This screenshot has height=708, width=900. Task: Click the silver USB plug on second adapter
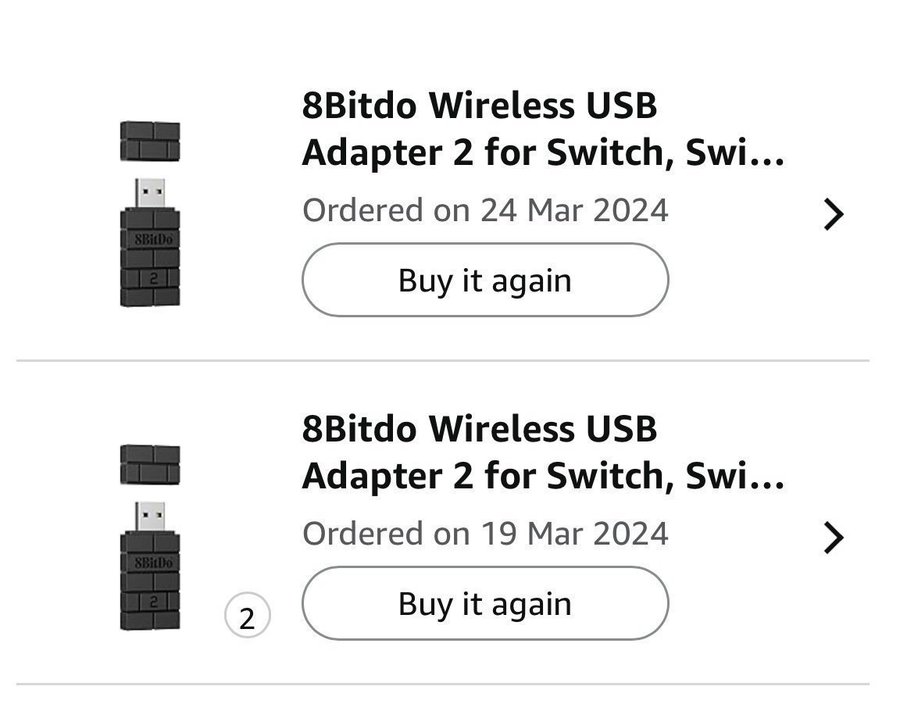coord(150,515)
